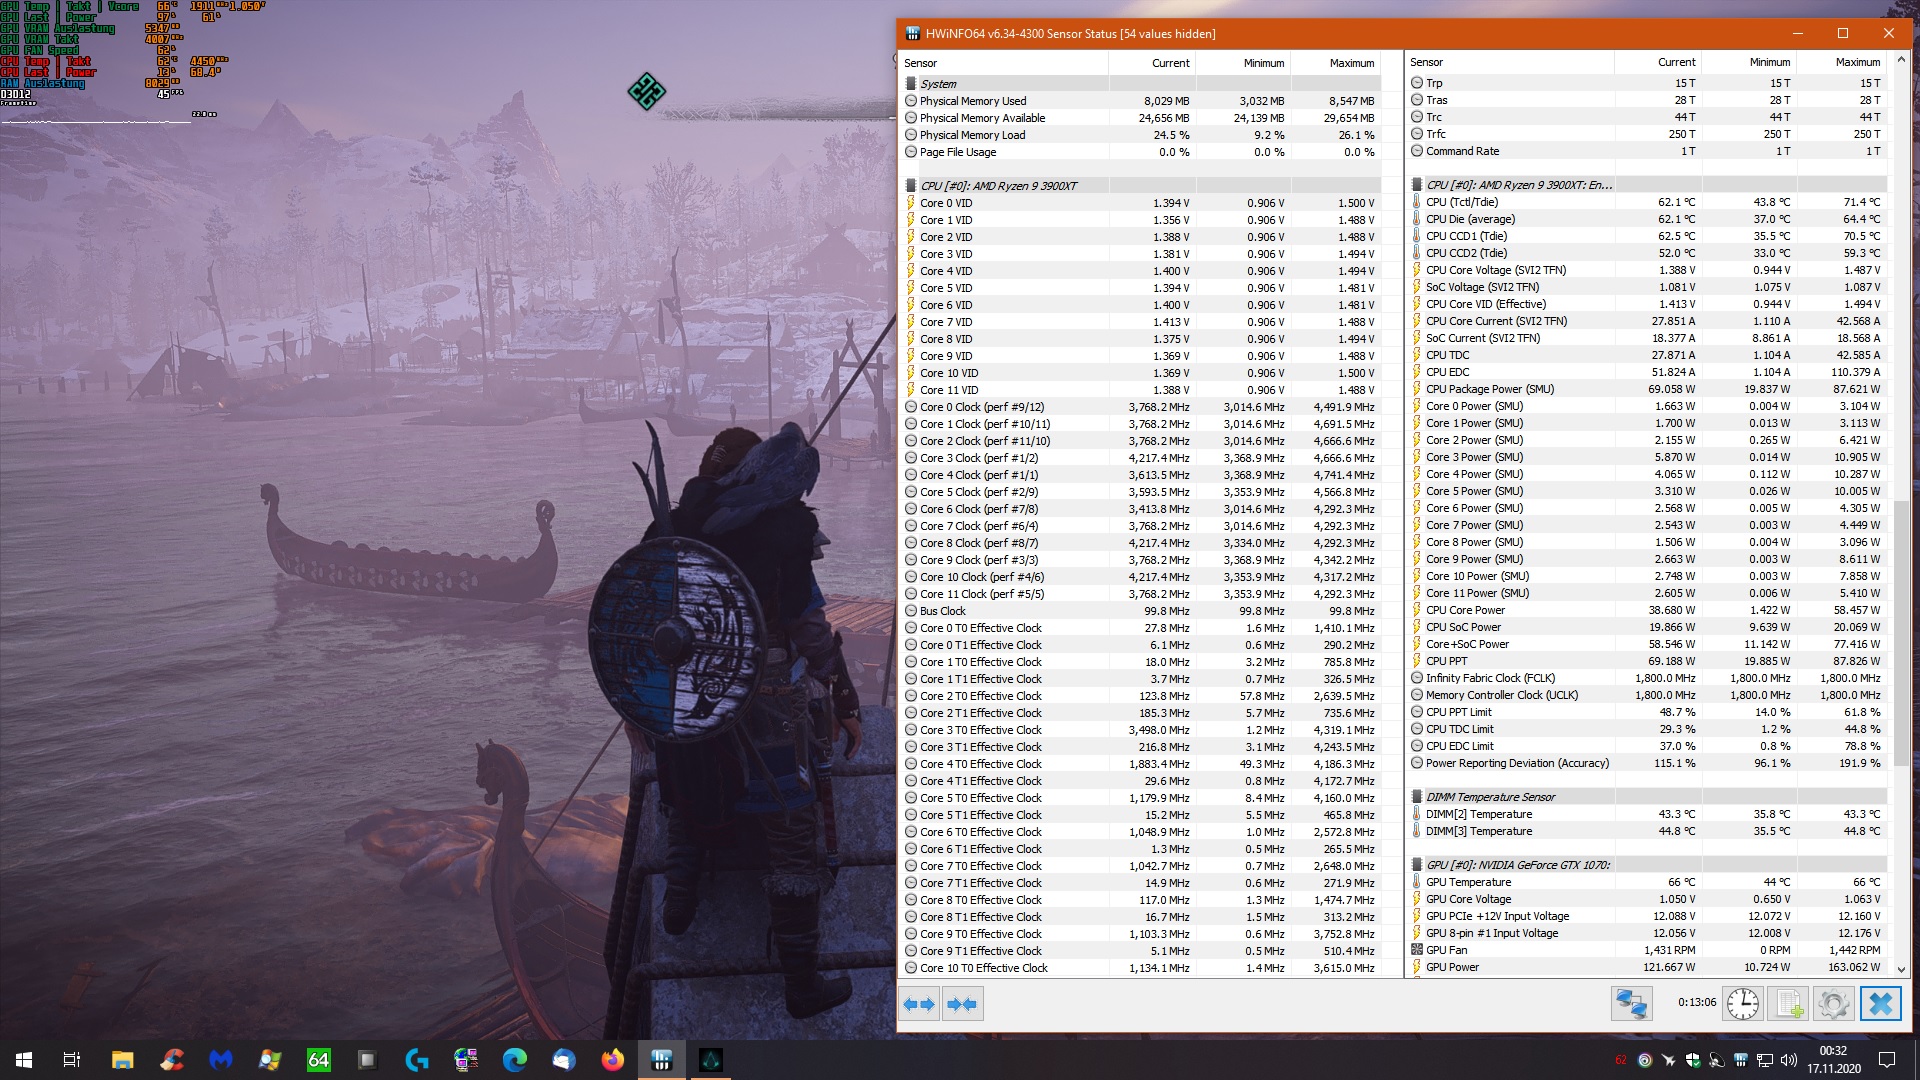Viewport: 1920px width, 1080px height.
Task: Open CCleaner from the taskbar
Action: tap(172, 1060)
